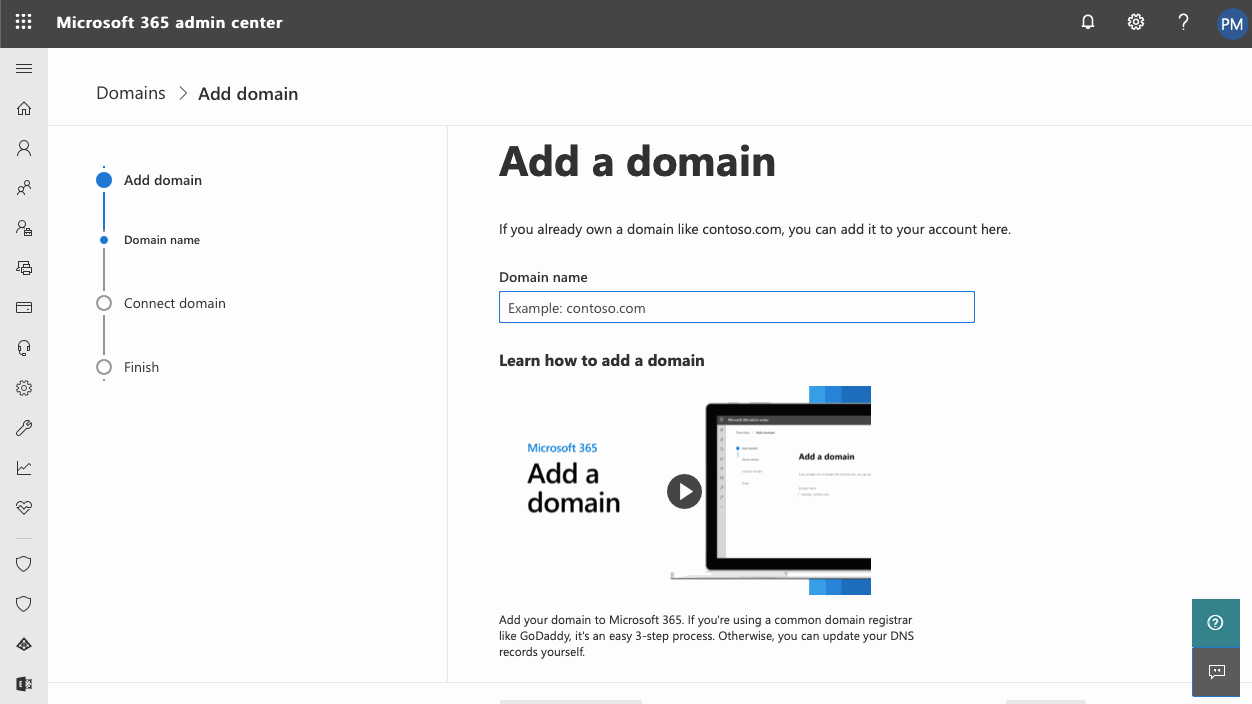Open Resources printer icon in sidebar

[x=24, y=268]
